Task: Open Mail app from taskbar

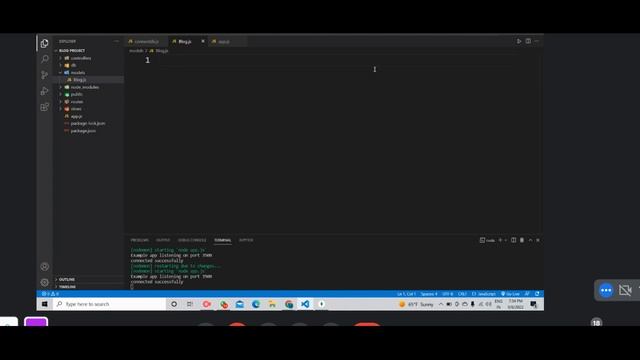Action: (240, 304)
